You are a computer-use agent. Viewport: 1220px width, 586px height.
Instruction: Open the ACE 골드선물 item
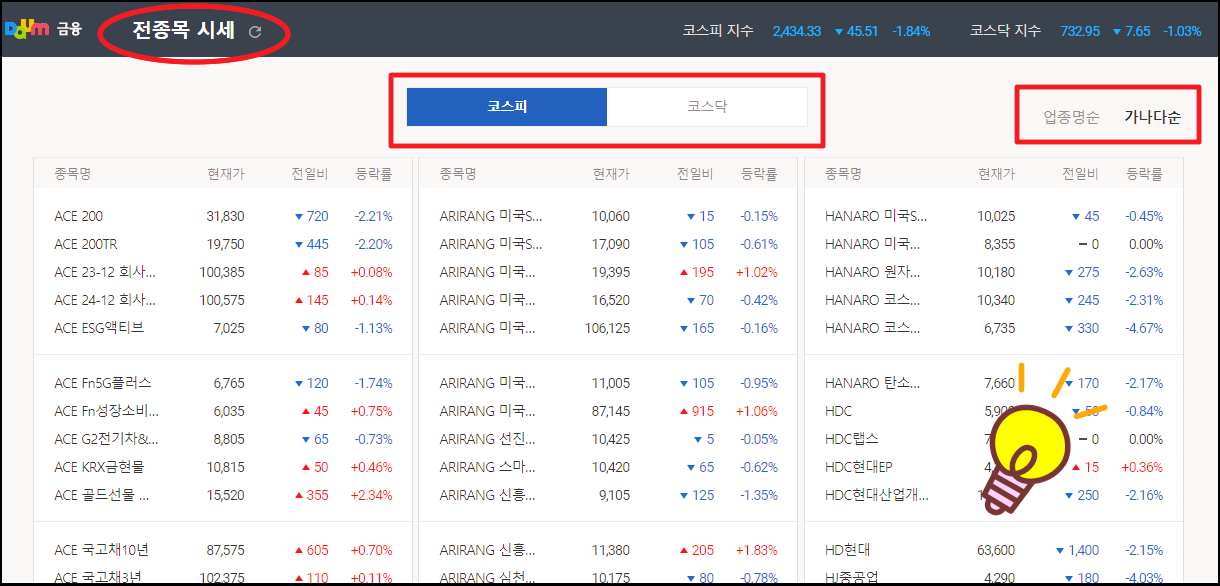[102, 495]
